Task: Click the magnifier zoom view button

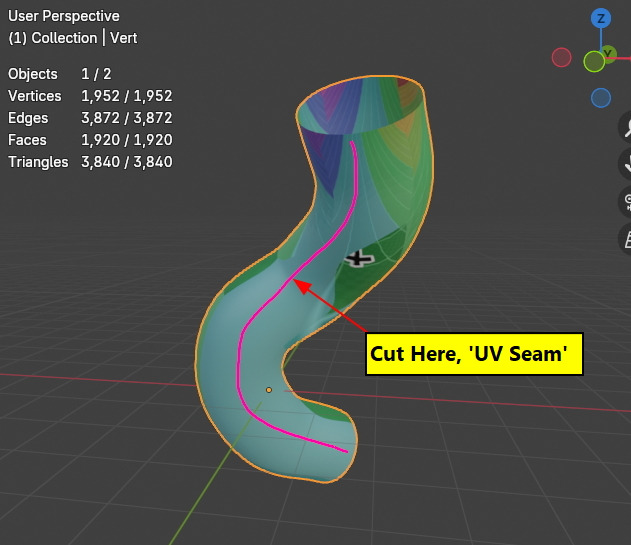Action: coord(625,128)
